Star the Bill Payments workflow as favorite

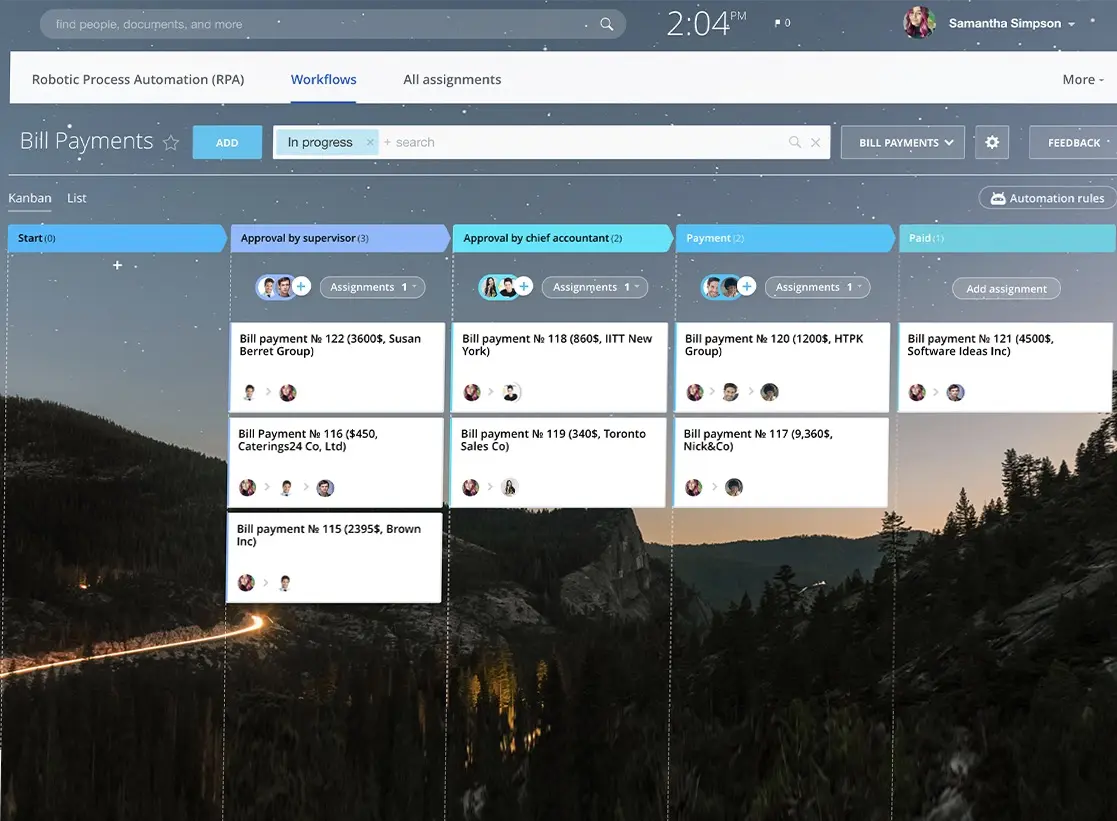[171, 143]
